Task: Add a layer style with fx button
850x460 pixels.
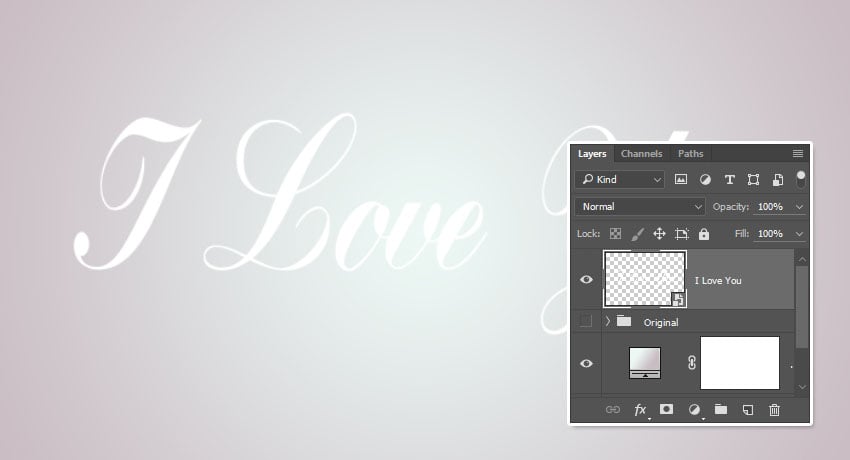Action: (x=640, y=410)
